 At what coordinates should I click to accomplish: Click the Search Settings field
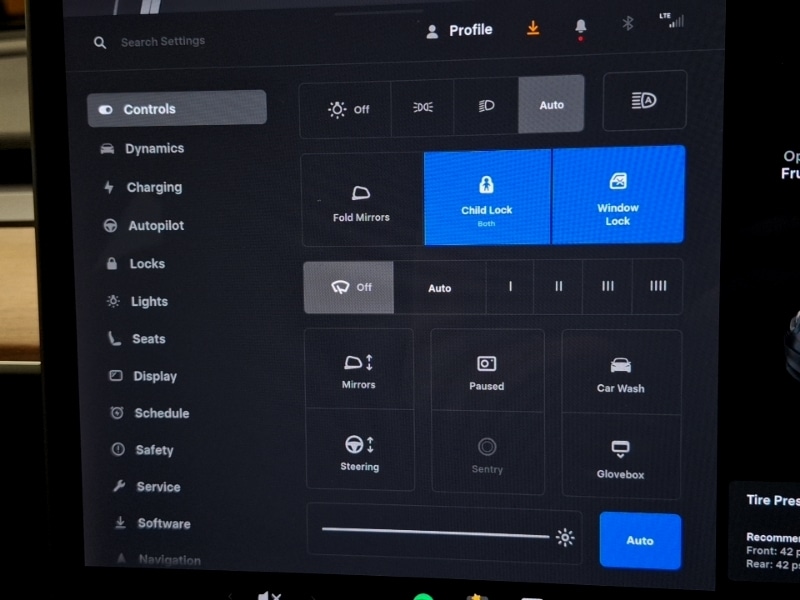tap(163, 42)
